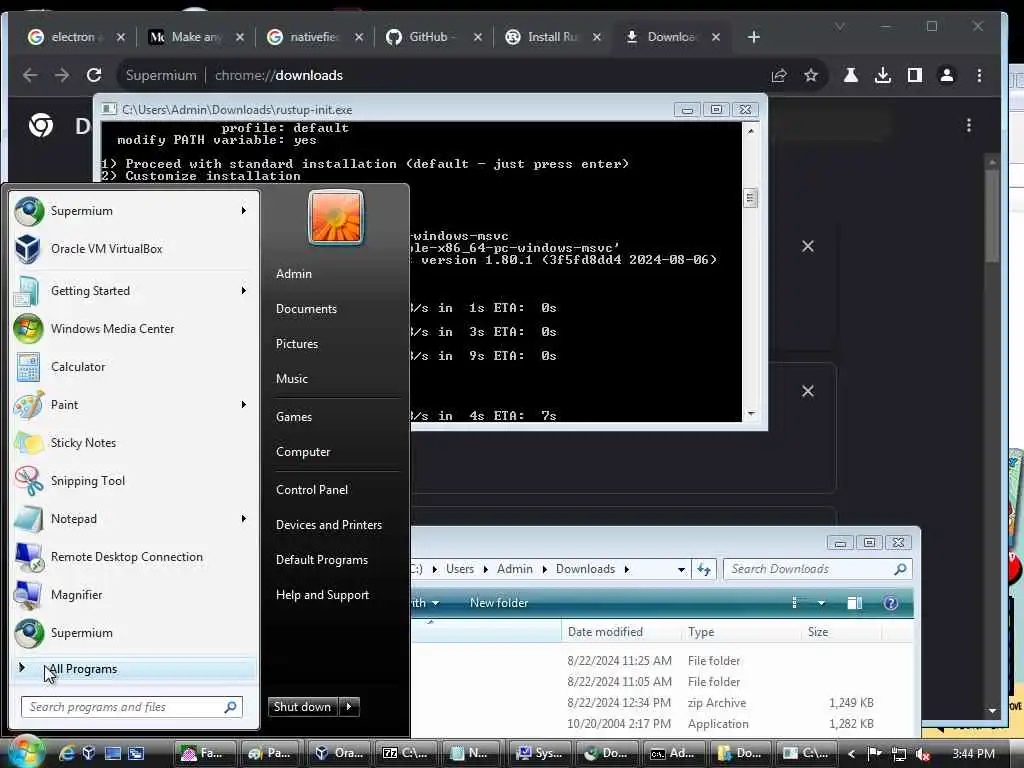Open Admin user folder

pyautogui.click(x=294, y=274)
